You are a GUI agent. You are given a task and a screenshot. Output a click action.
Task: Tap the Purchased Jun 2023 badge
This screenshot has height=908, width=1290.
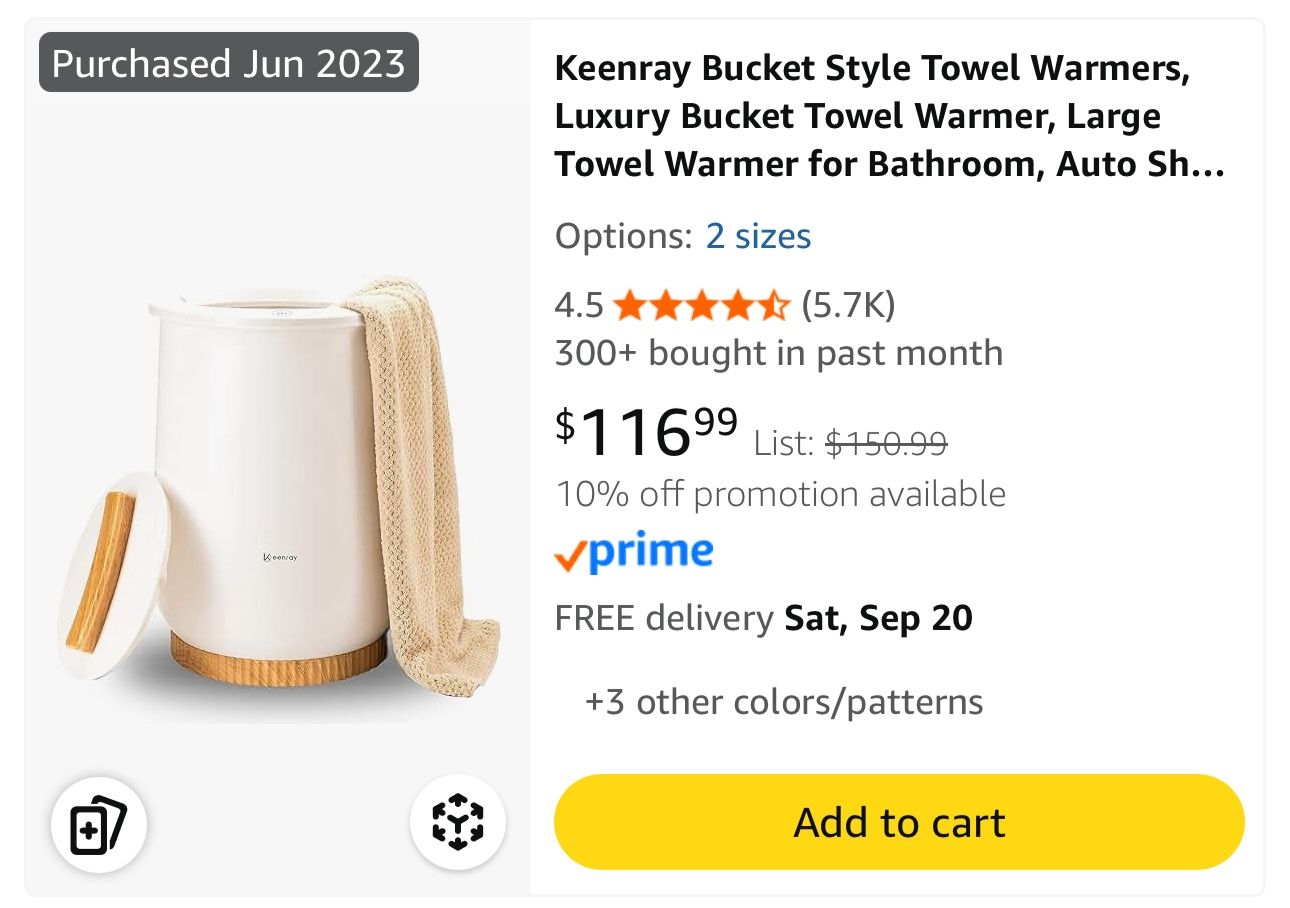pos(229,63)
